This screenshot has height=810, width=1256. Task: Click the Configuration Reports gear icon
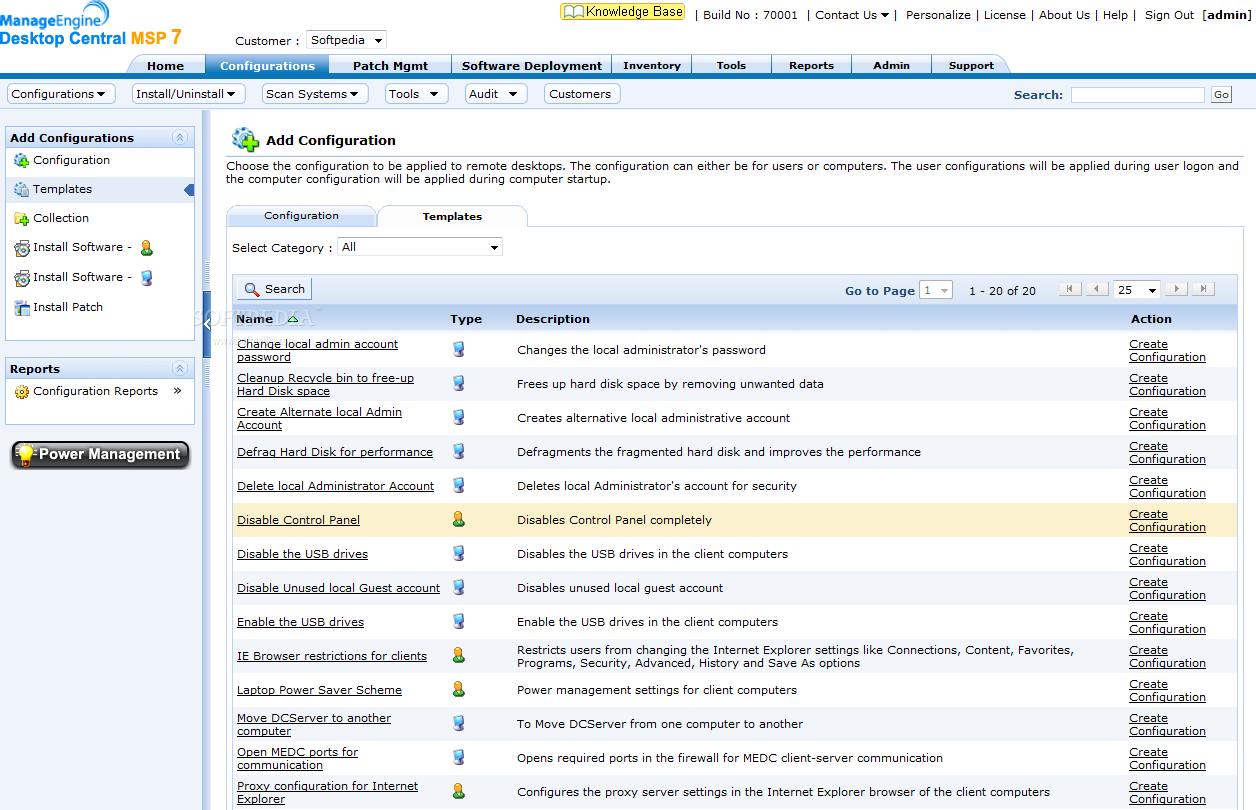[21, 392]
